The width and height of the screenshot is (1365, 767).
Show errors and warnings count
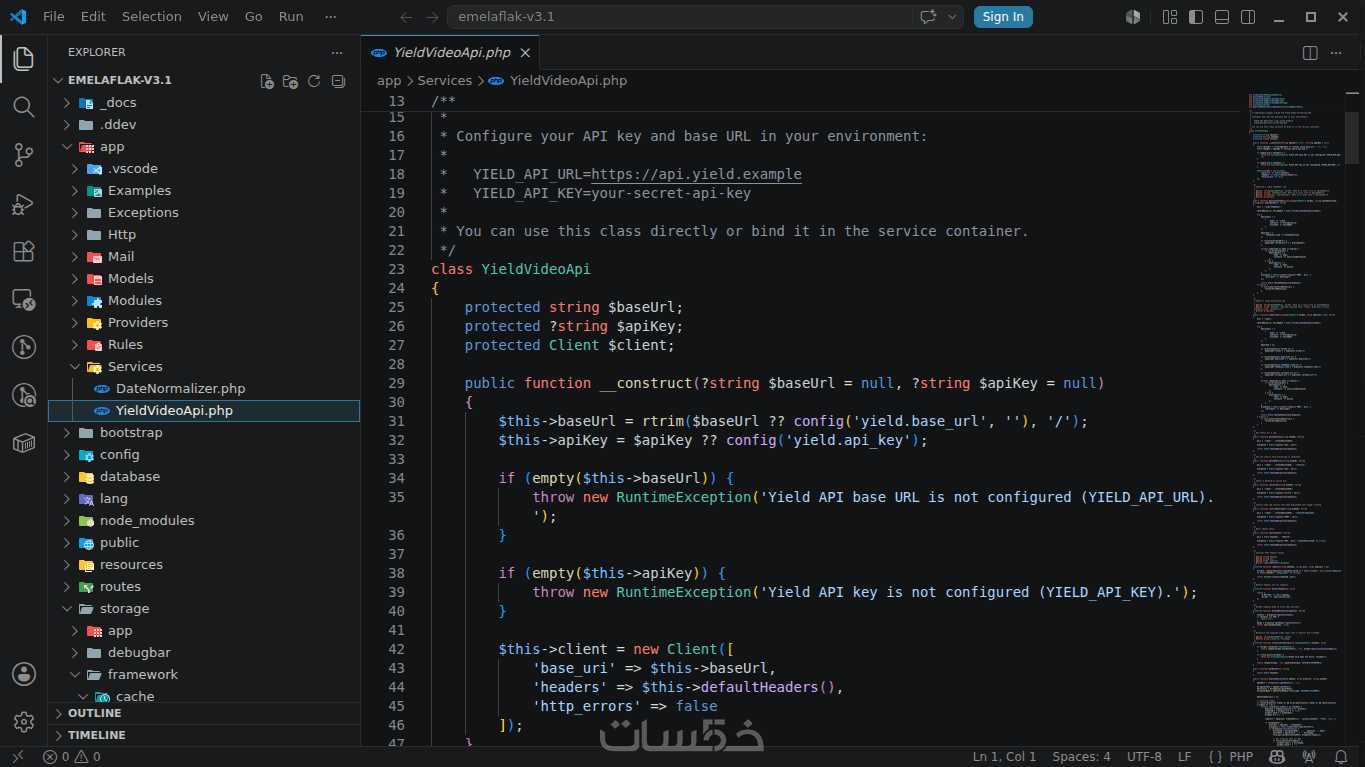72,757
